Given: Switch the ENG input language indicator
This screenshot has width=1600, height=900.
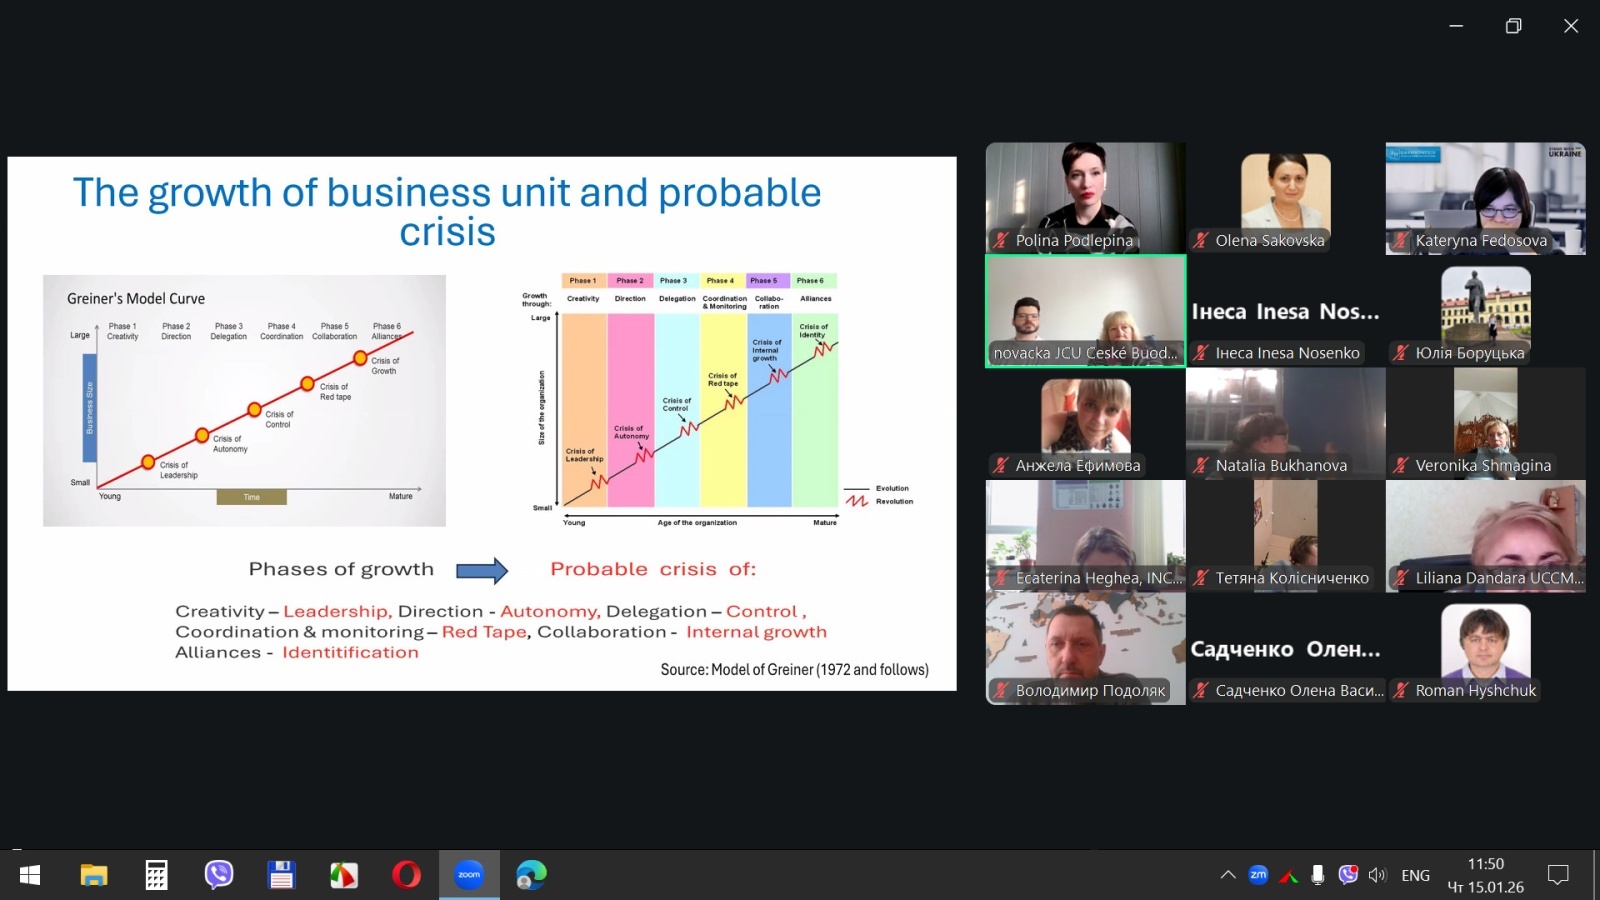Looking at the screenshot, I should 1415,875.
